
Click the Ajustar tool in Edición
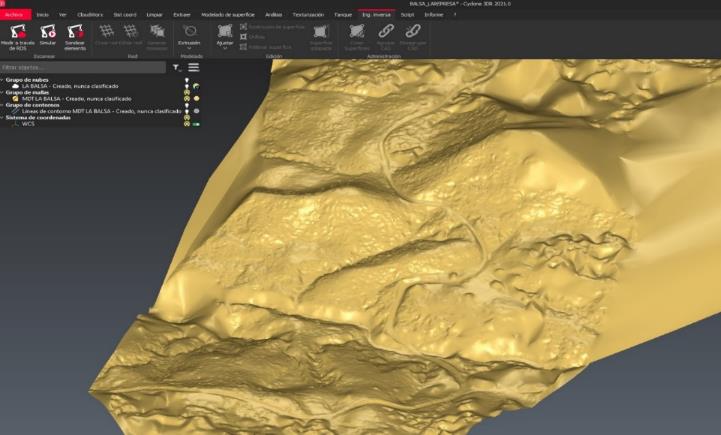(x=224, y=33)
